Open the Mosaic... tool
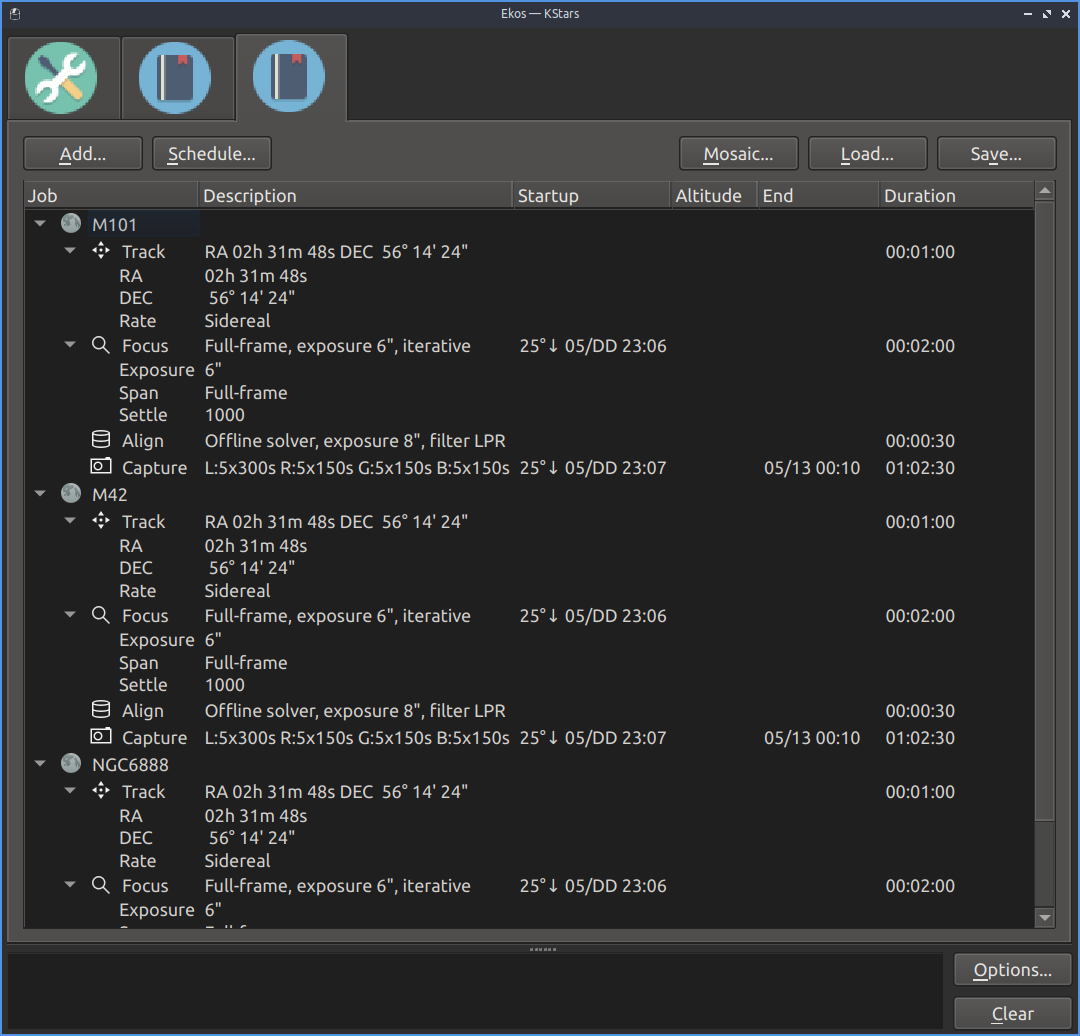Viewport: 1080px width, 1036px height. coord(738,154)
